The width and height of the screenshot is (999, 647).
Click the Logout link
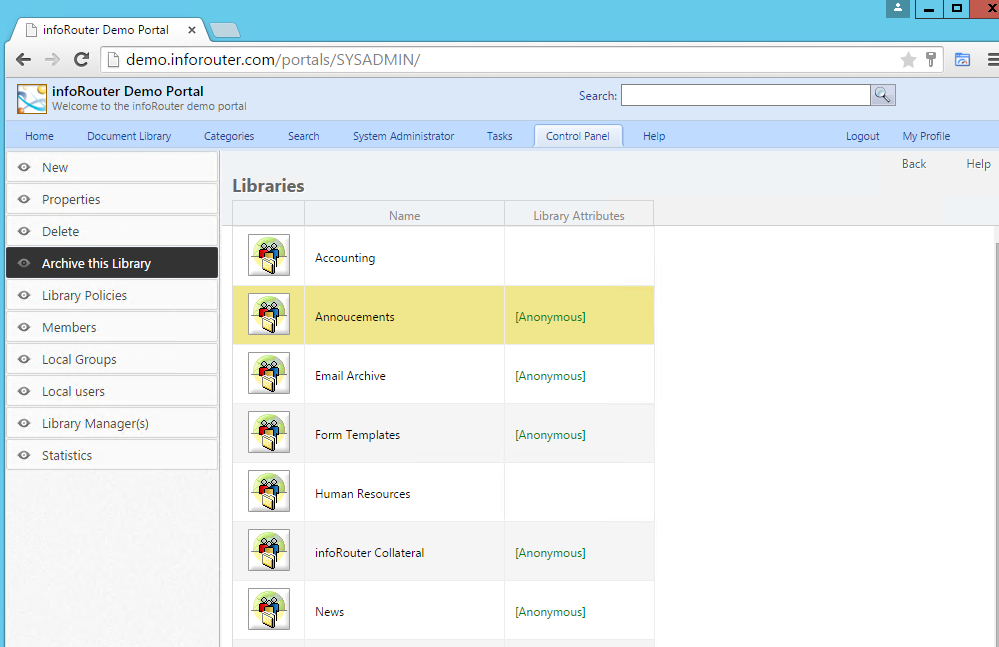click(x=863, y=136)
